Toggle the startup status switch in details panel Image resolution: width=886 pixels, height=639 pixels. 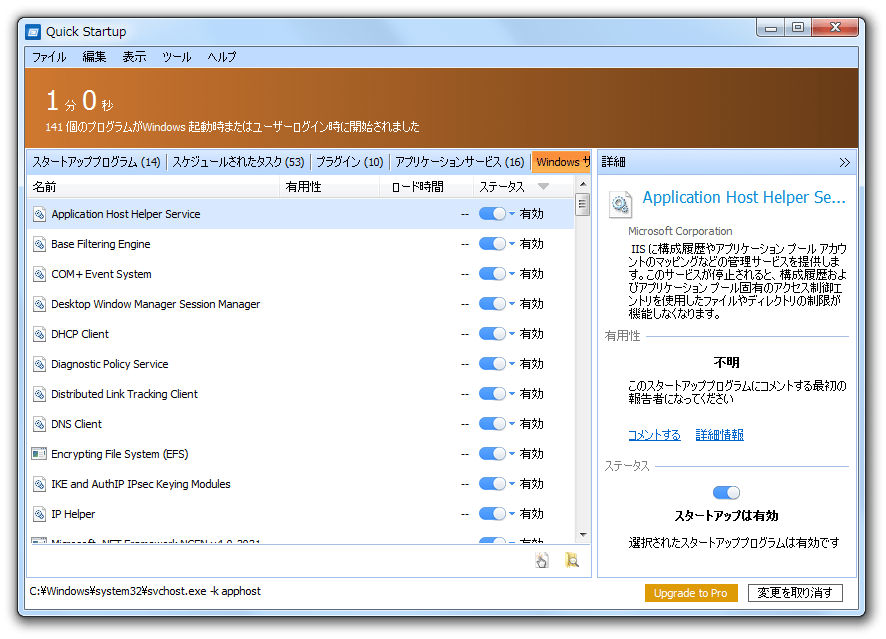[726, 493]
